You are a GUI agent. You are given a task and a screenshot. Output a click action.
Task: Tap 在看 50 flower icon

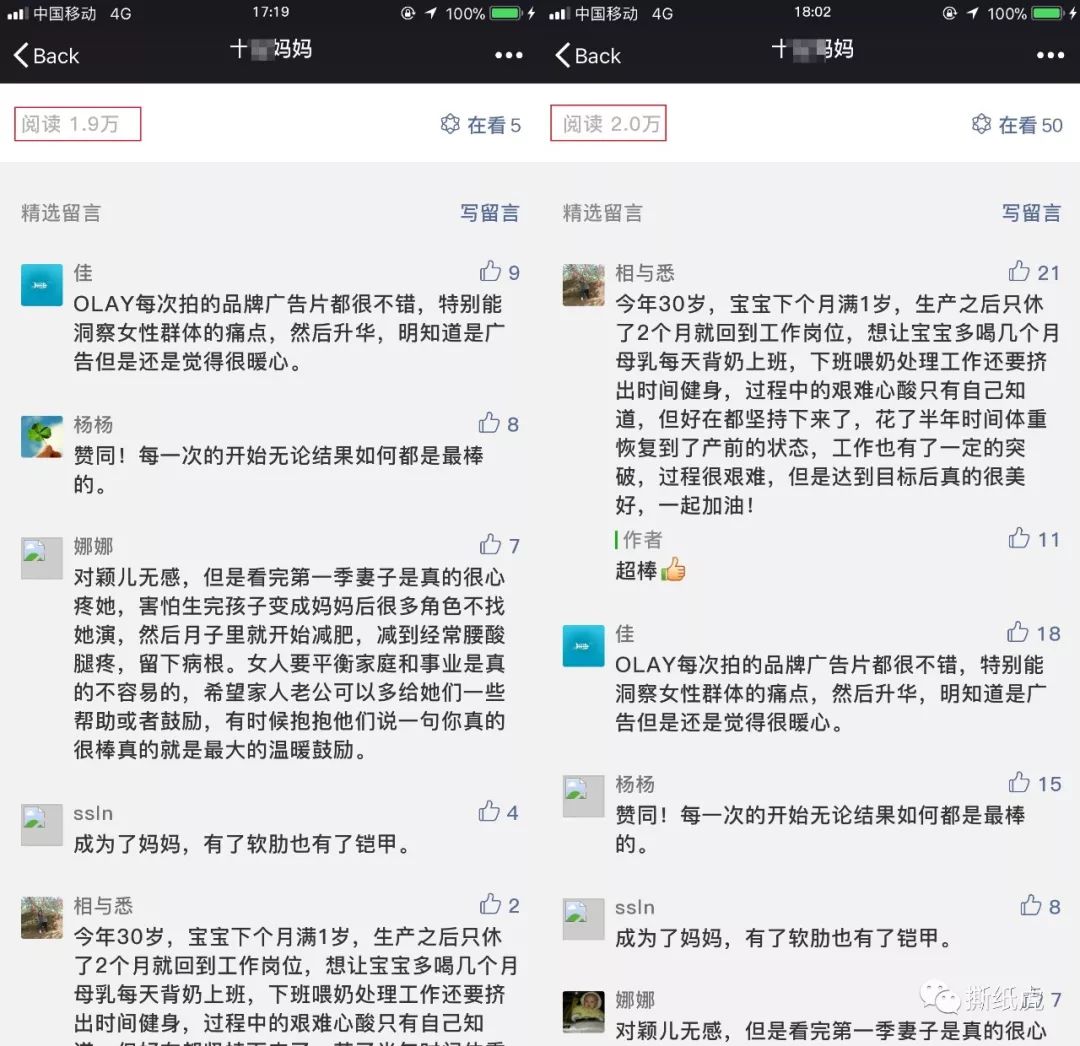tap(982, 124)
